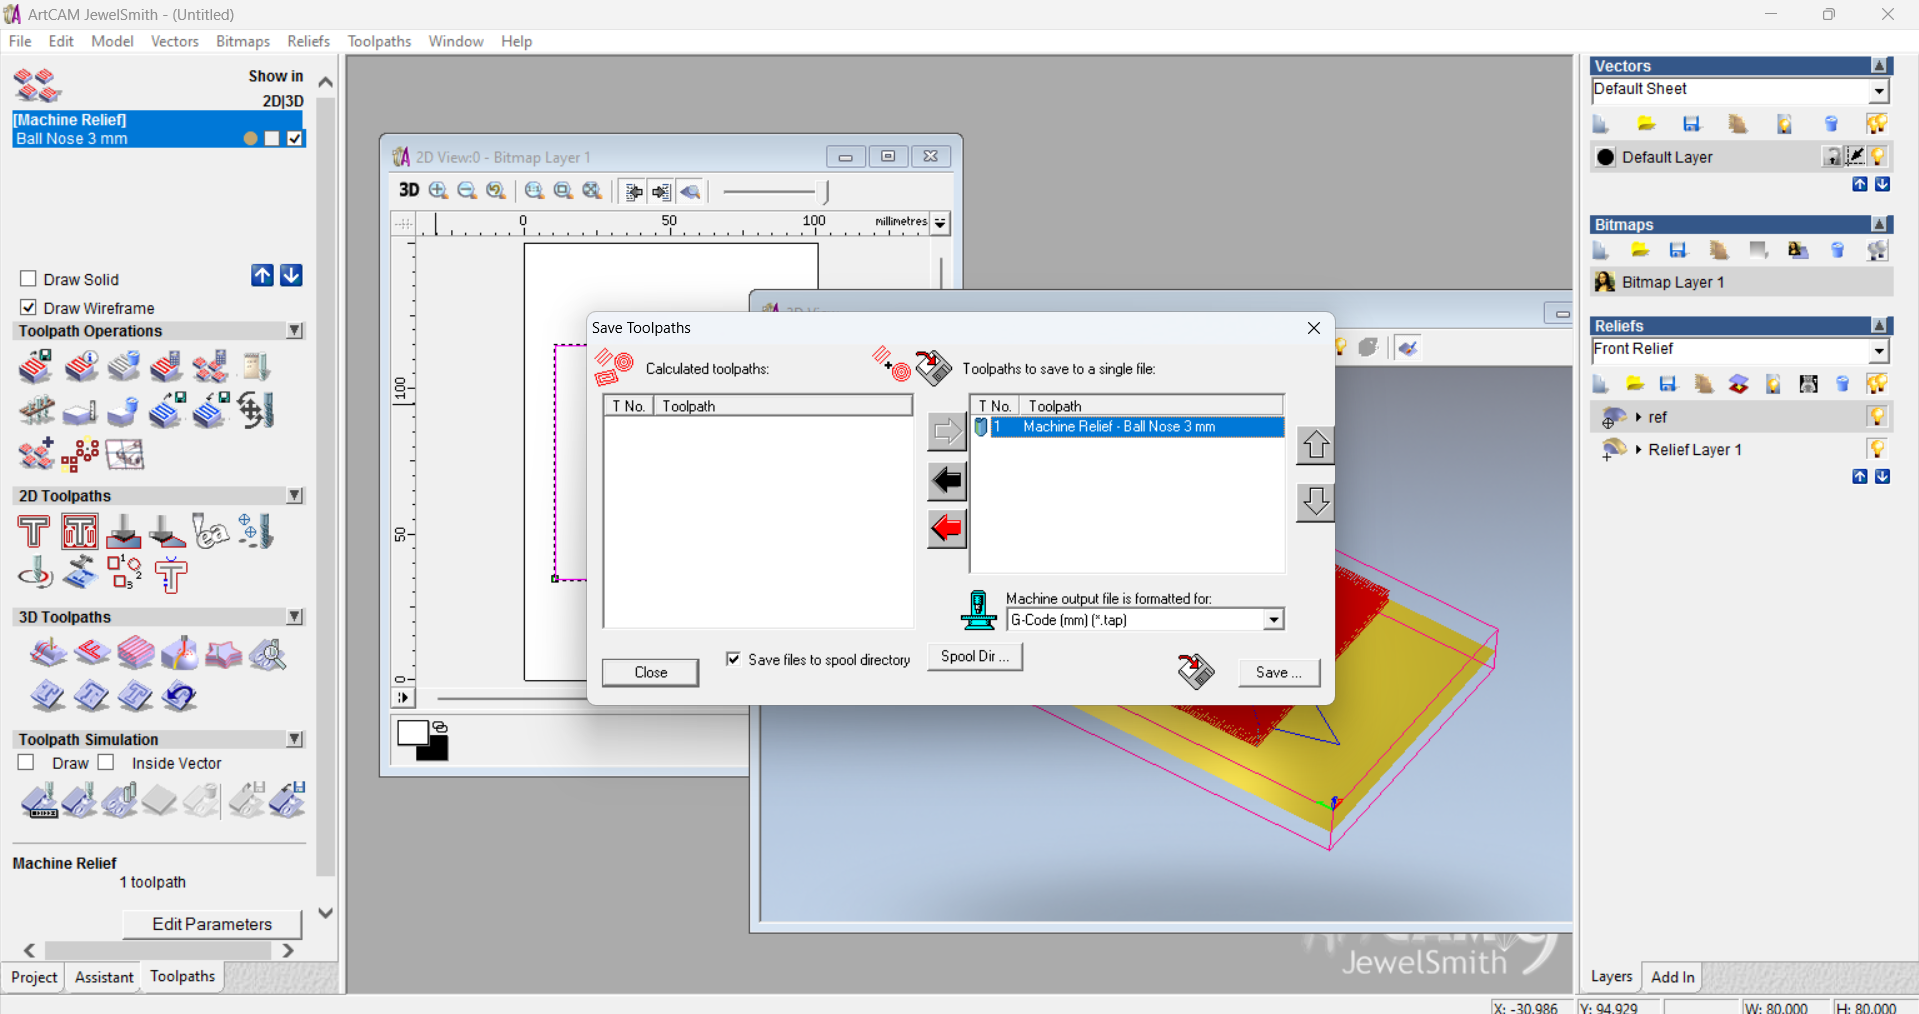Click the new layer icon in Vectors panel

1600,124
